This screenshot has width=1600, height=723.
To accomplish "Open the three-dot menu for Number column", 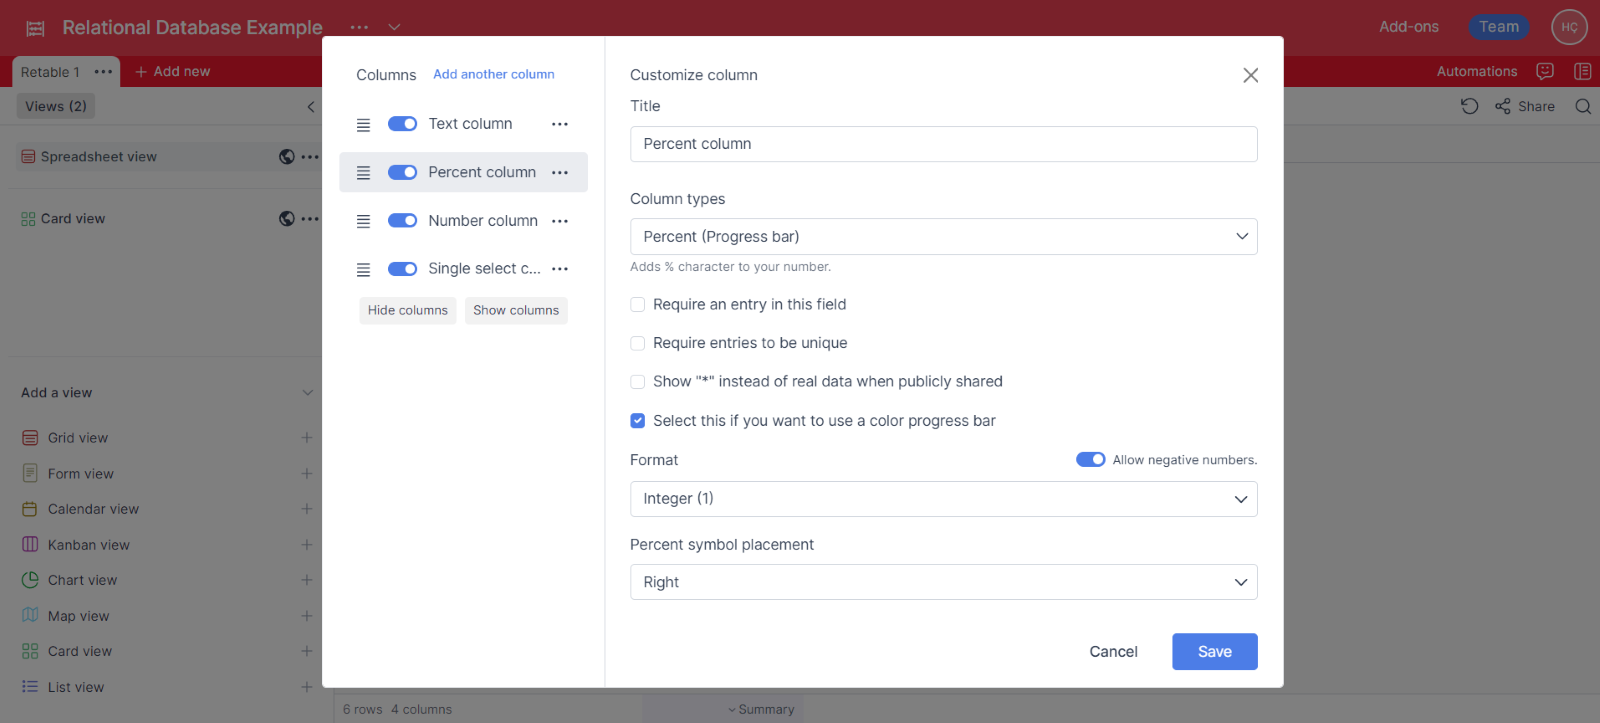I will [x=560, y=221].
